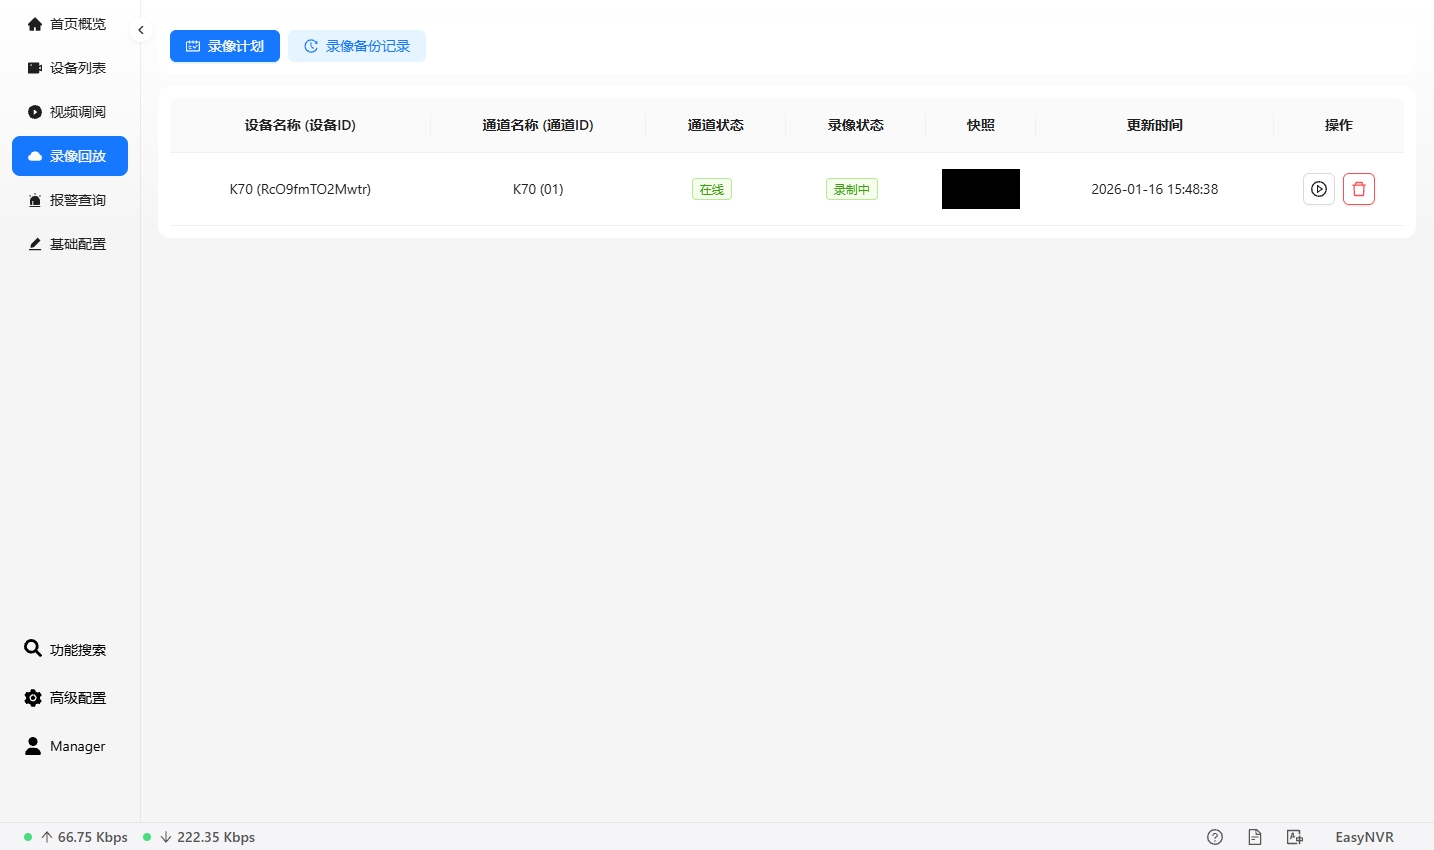Open the help question-mark icon
The width and height of the screenshot is (1434, 850).
point(1215,837)
